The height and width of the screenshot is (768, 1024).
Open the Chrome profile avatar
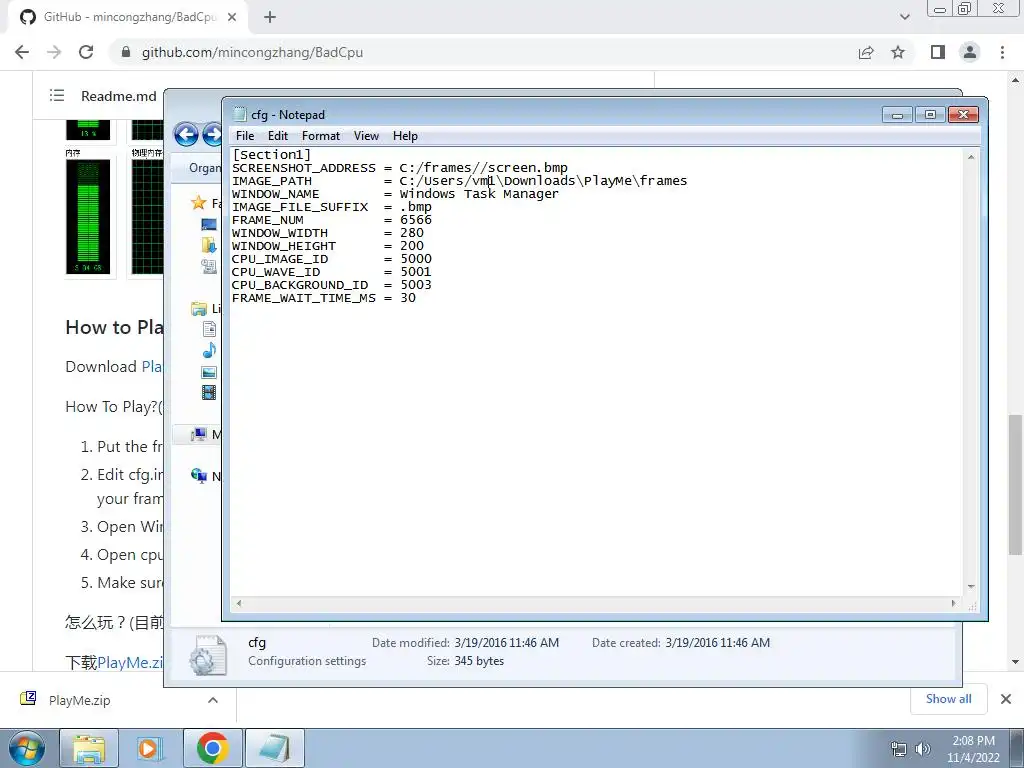pos(970,52)
